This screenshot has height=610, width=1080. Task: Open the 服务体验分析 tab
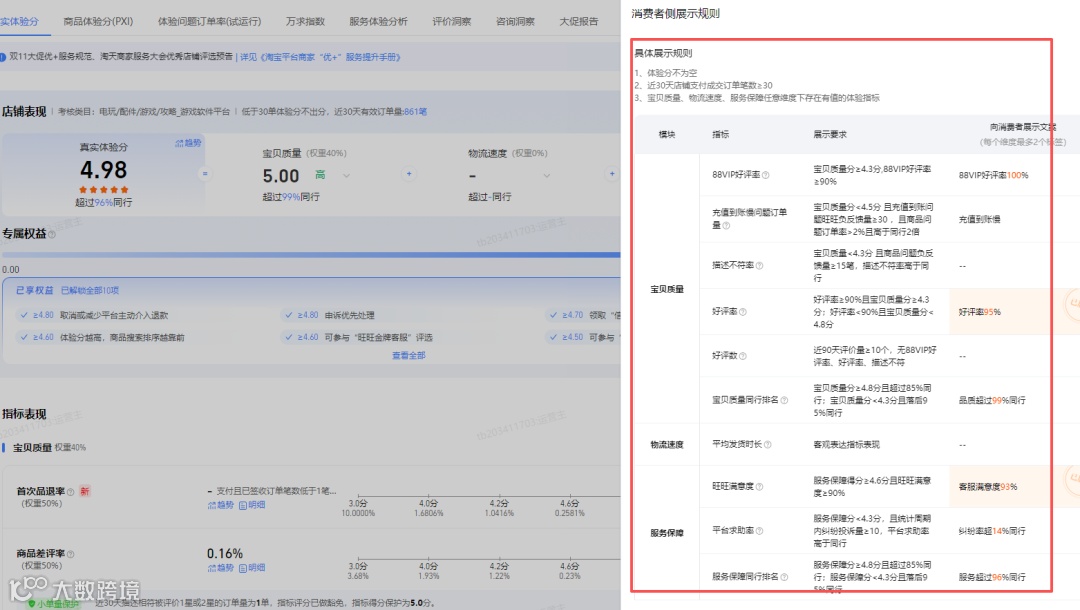tap(378, 21)
